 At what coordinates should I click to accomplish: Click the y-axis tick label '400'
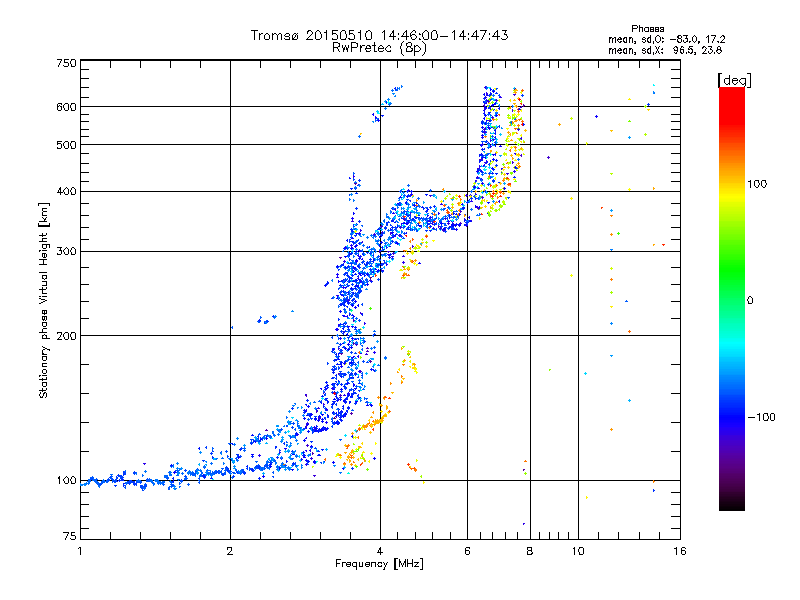(x=66, y=191)
